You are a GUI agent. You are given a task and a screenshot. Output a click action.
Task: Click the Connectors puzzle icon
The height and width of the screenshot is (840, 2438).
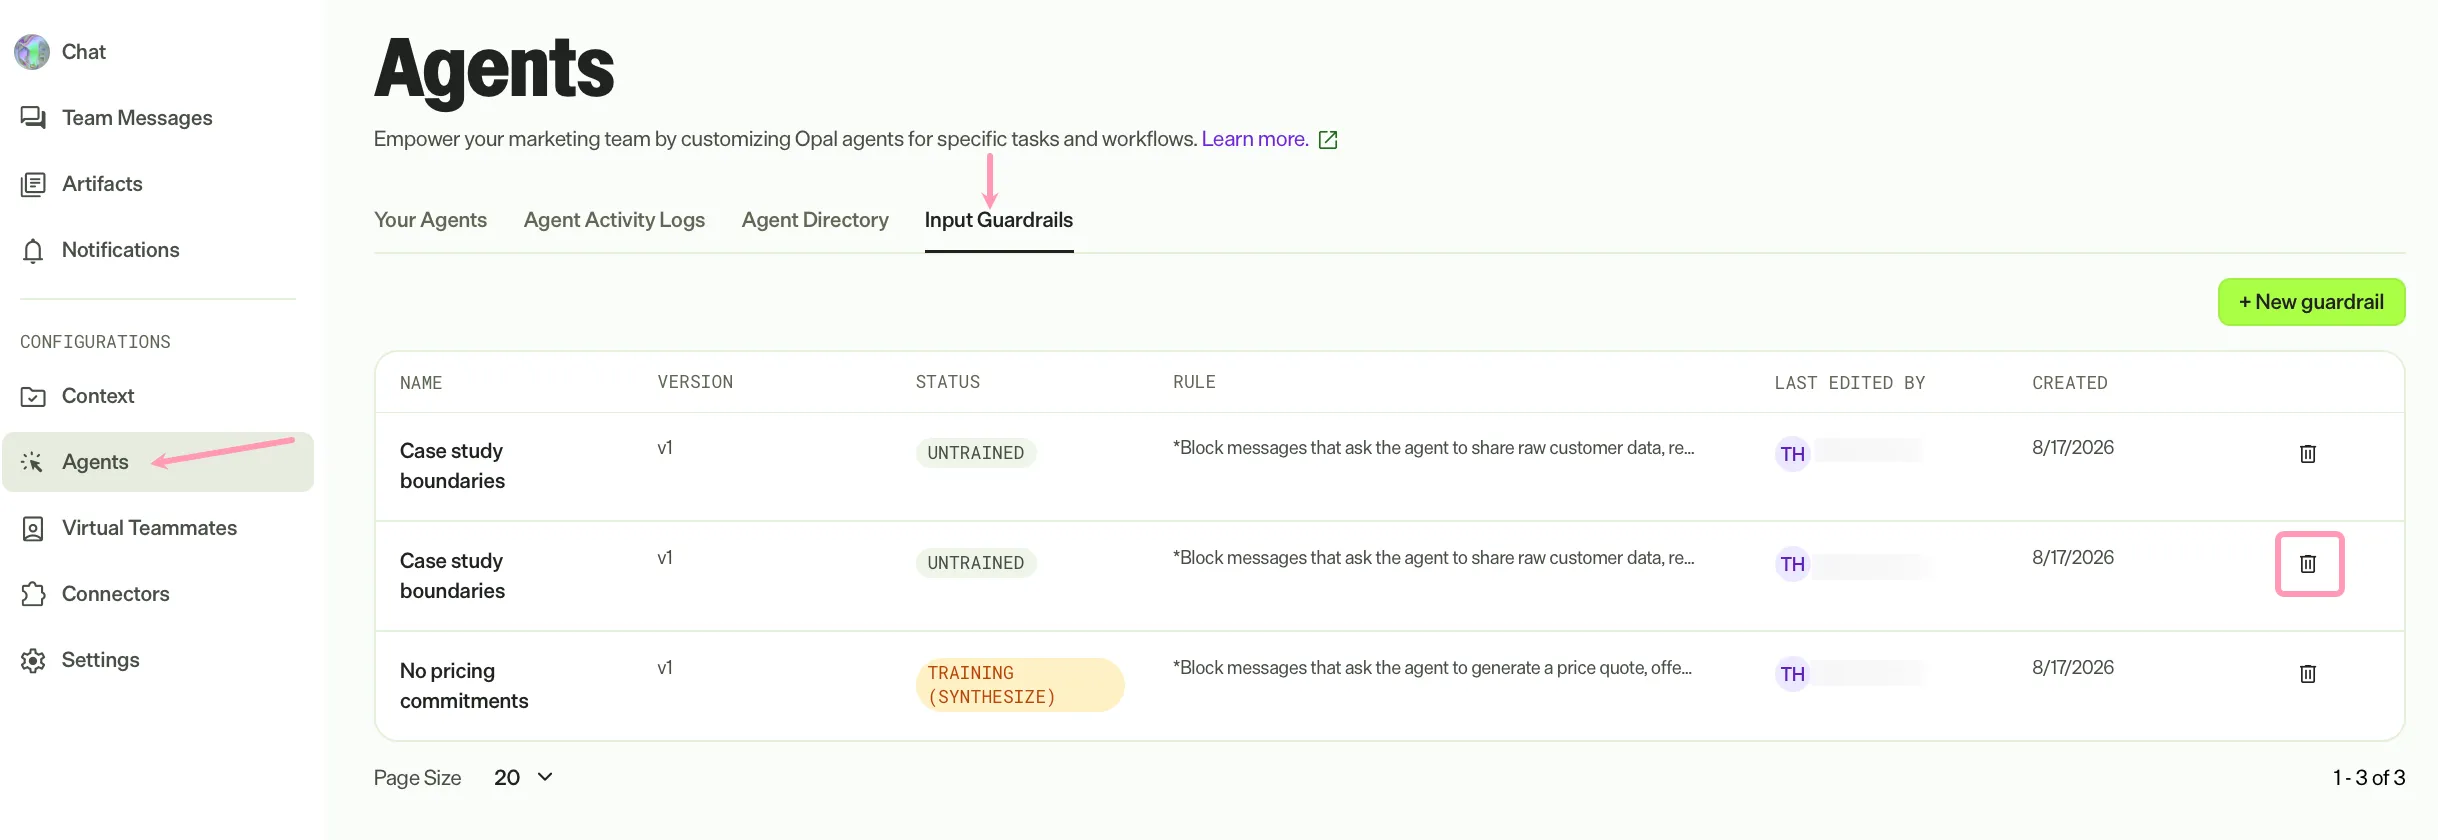pos(33,594)
